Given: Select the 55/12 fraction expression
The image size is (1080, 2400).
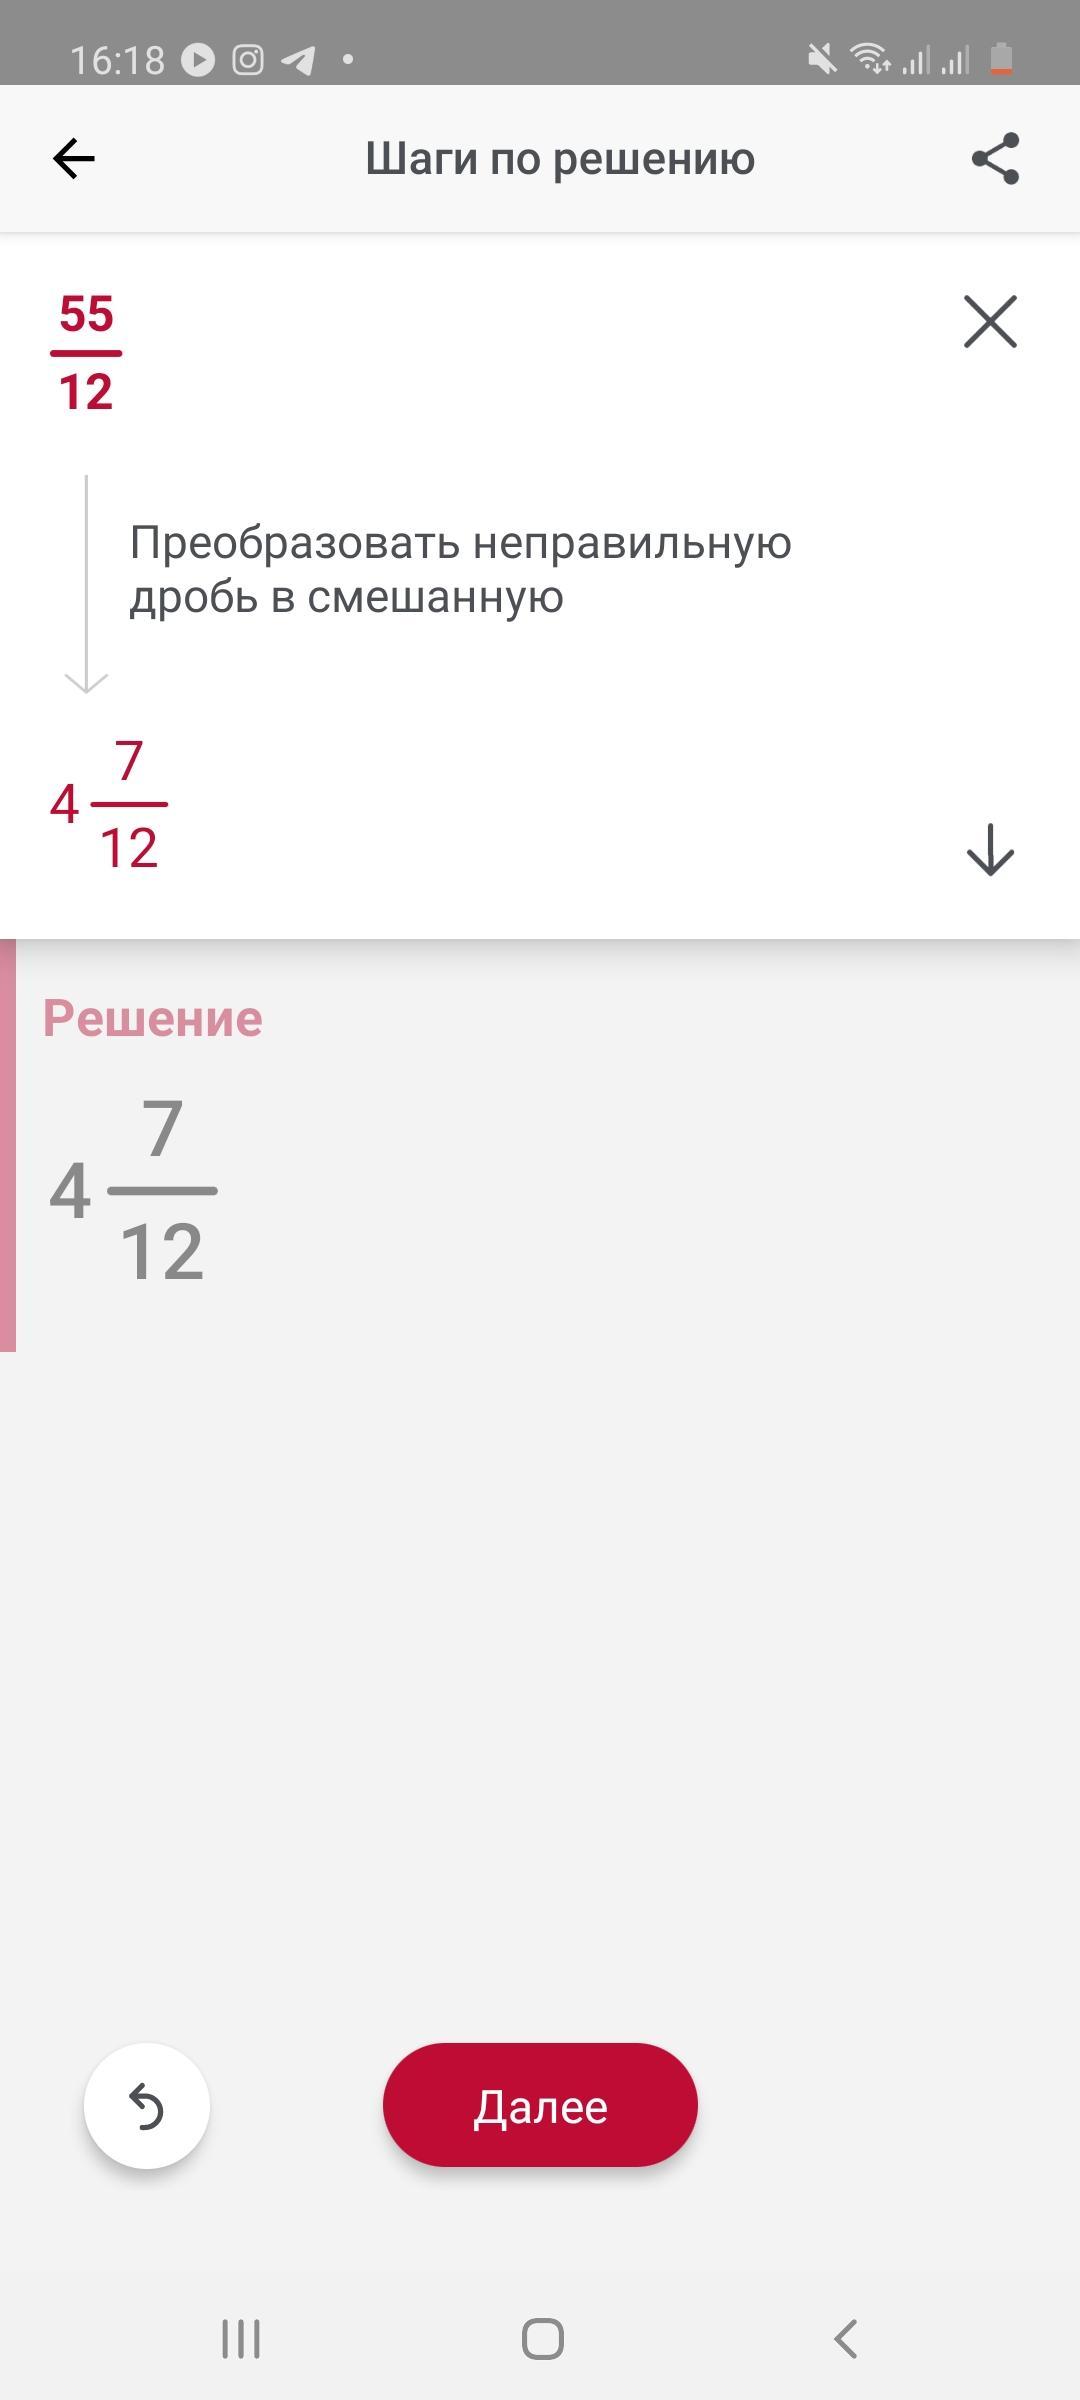Looking at the screenshot, I should pyautogui.click(x=86, y=353).
